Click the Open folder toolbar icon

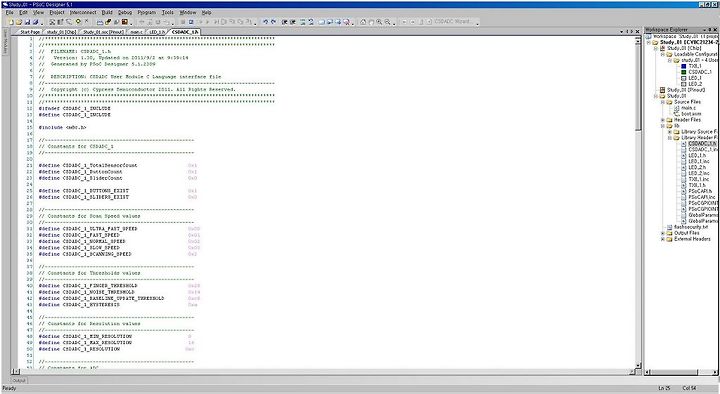19,22
